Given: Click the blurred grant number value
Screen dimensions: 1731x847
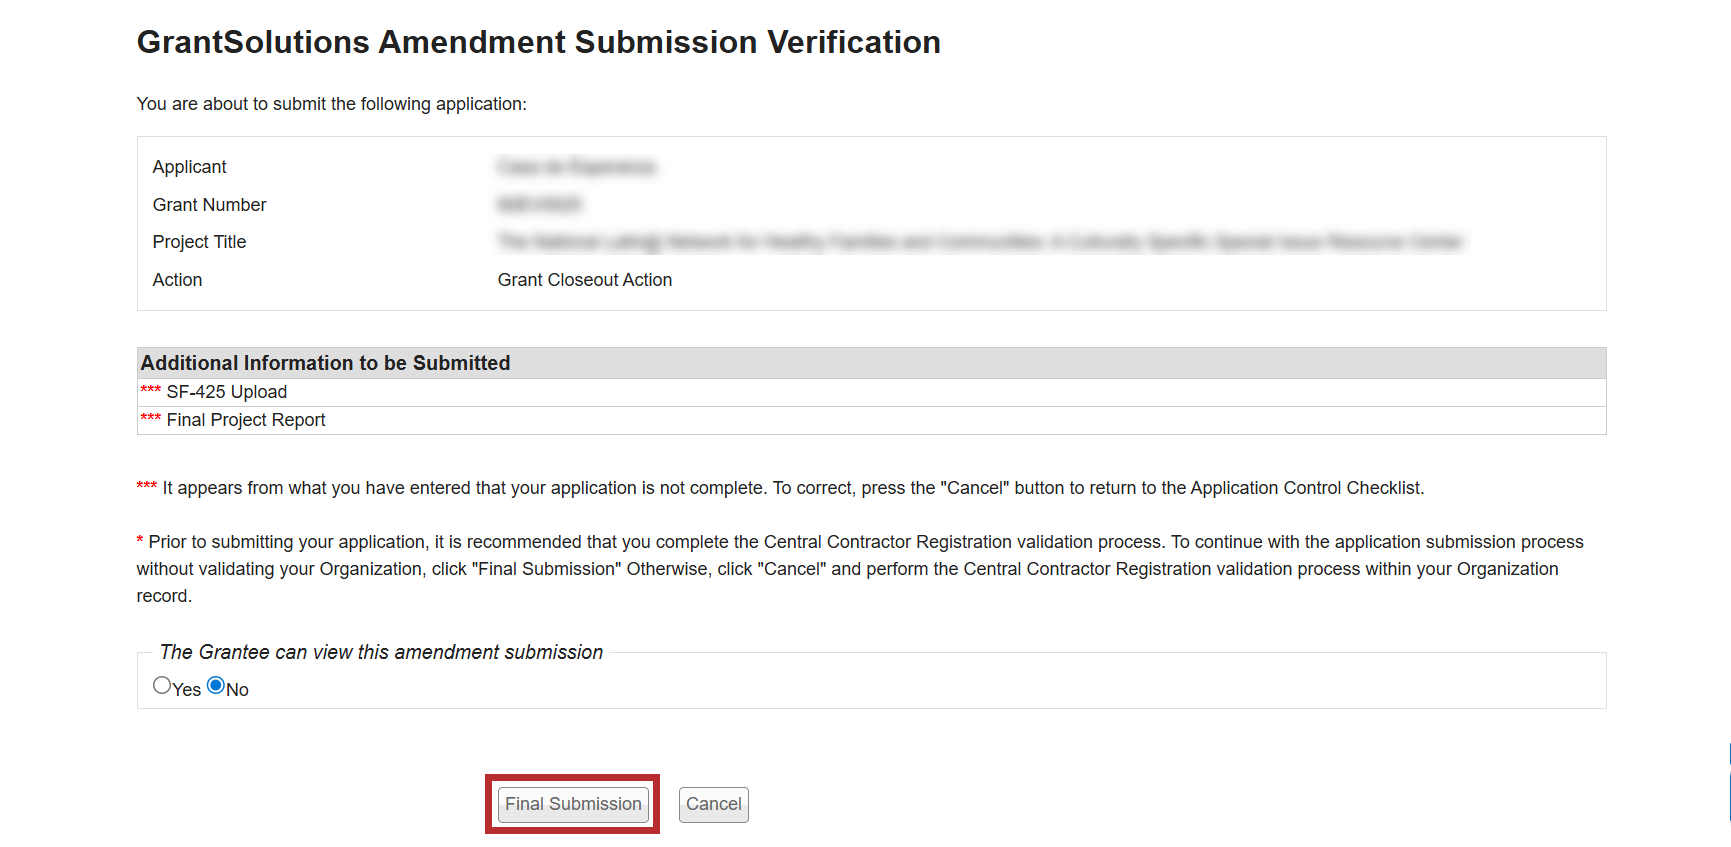Looking at the screenshot, I should pos(539,205).
